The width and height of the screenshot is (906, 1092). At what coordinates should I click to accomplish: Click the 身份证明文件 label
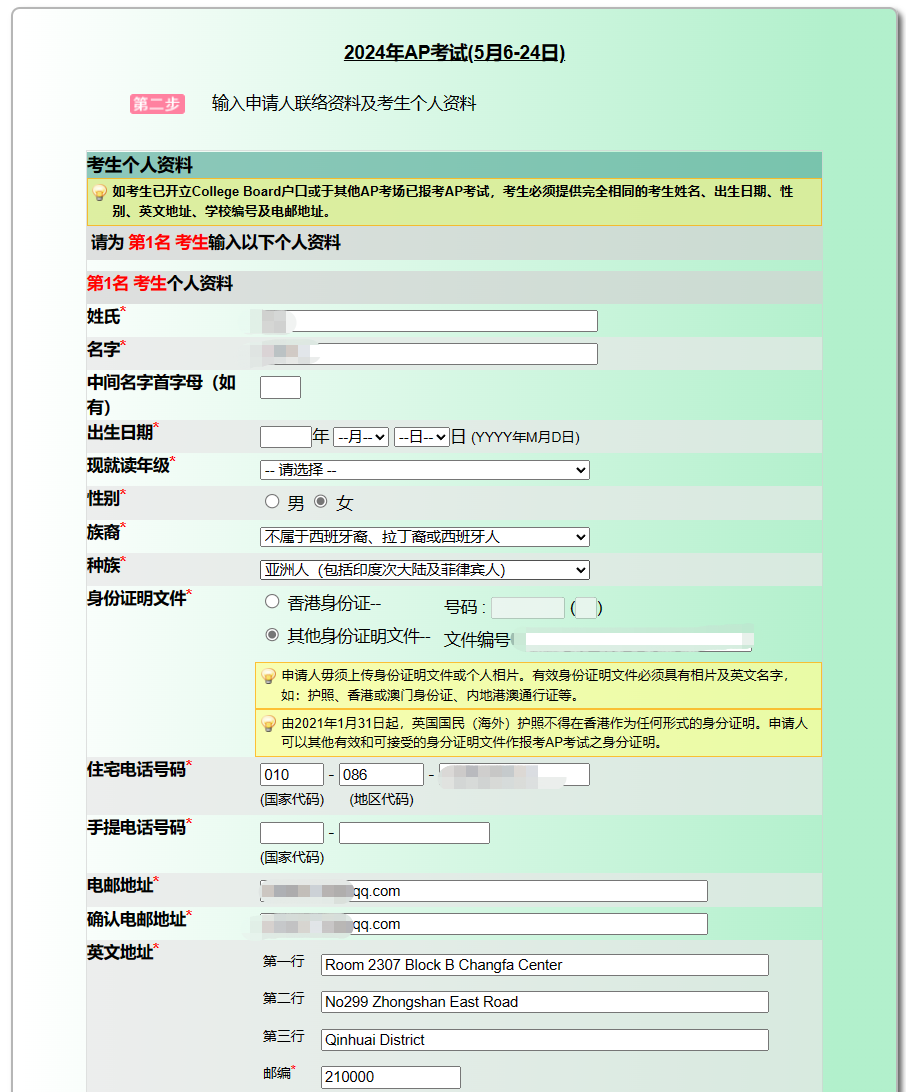(x=137, y=598)
